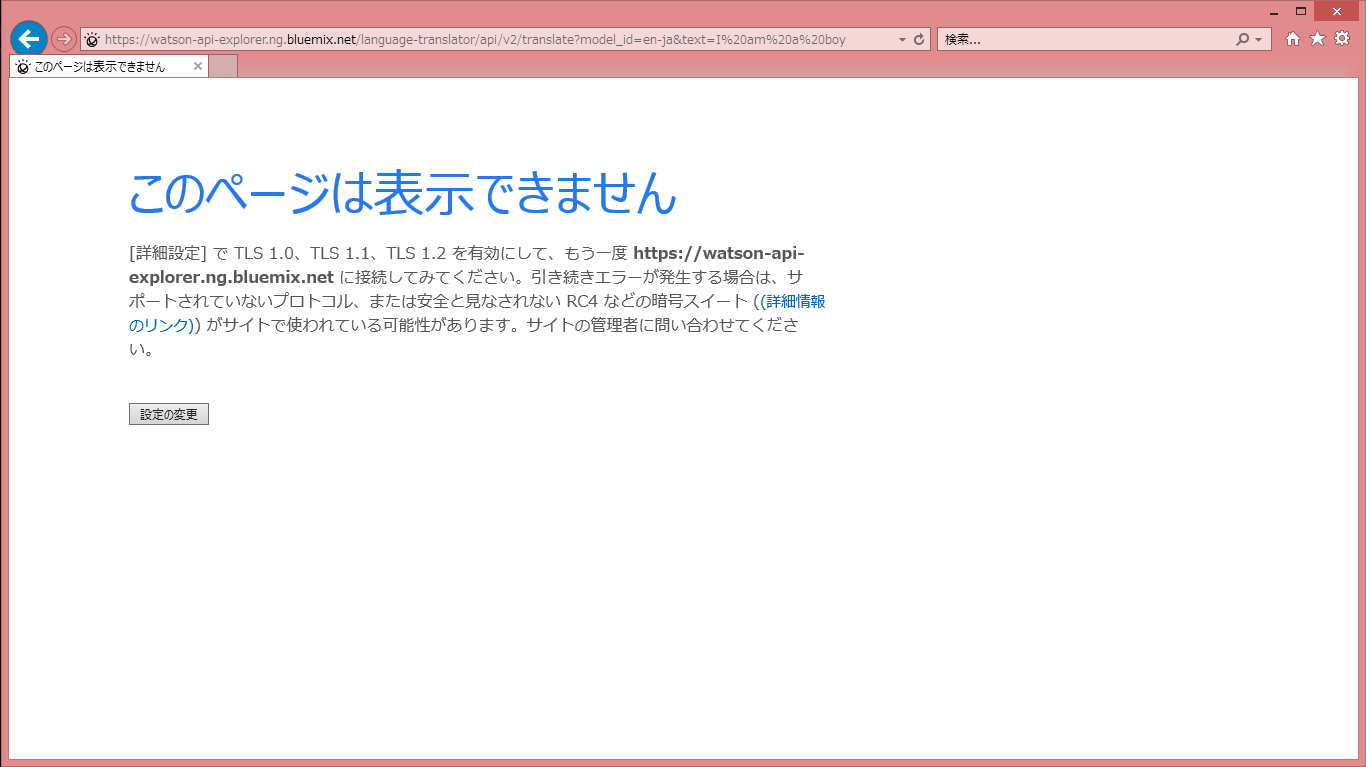
Task: Click the Forward navigation arrow
Action: pos(63,39)
